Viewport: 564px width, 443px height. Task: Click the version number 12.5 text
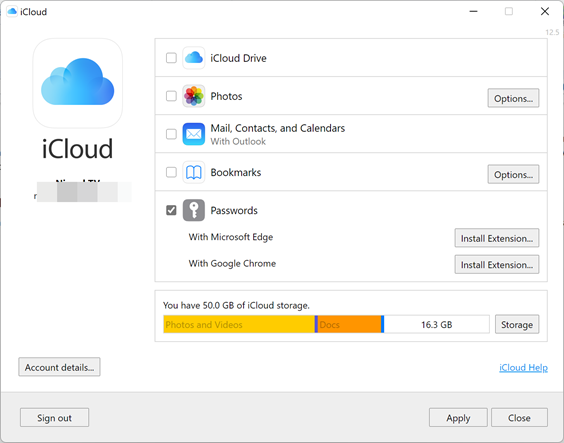(552, 32)
